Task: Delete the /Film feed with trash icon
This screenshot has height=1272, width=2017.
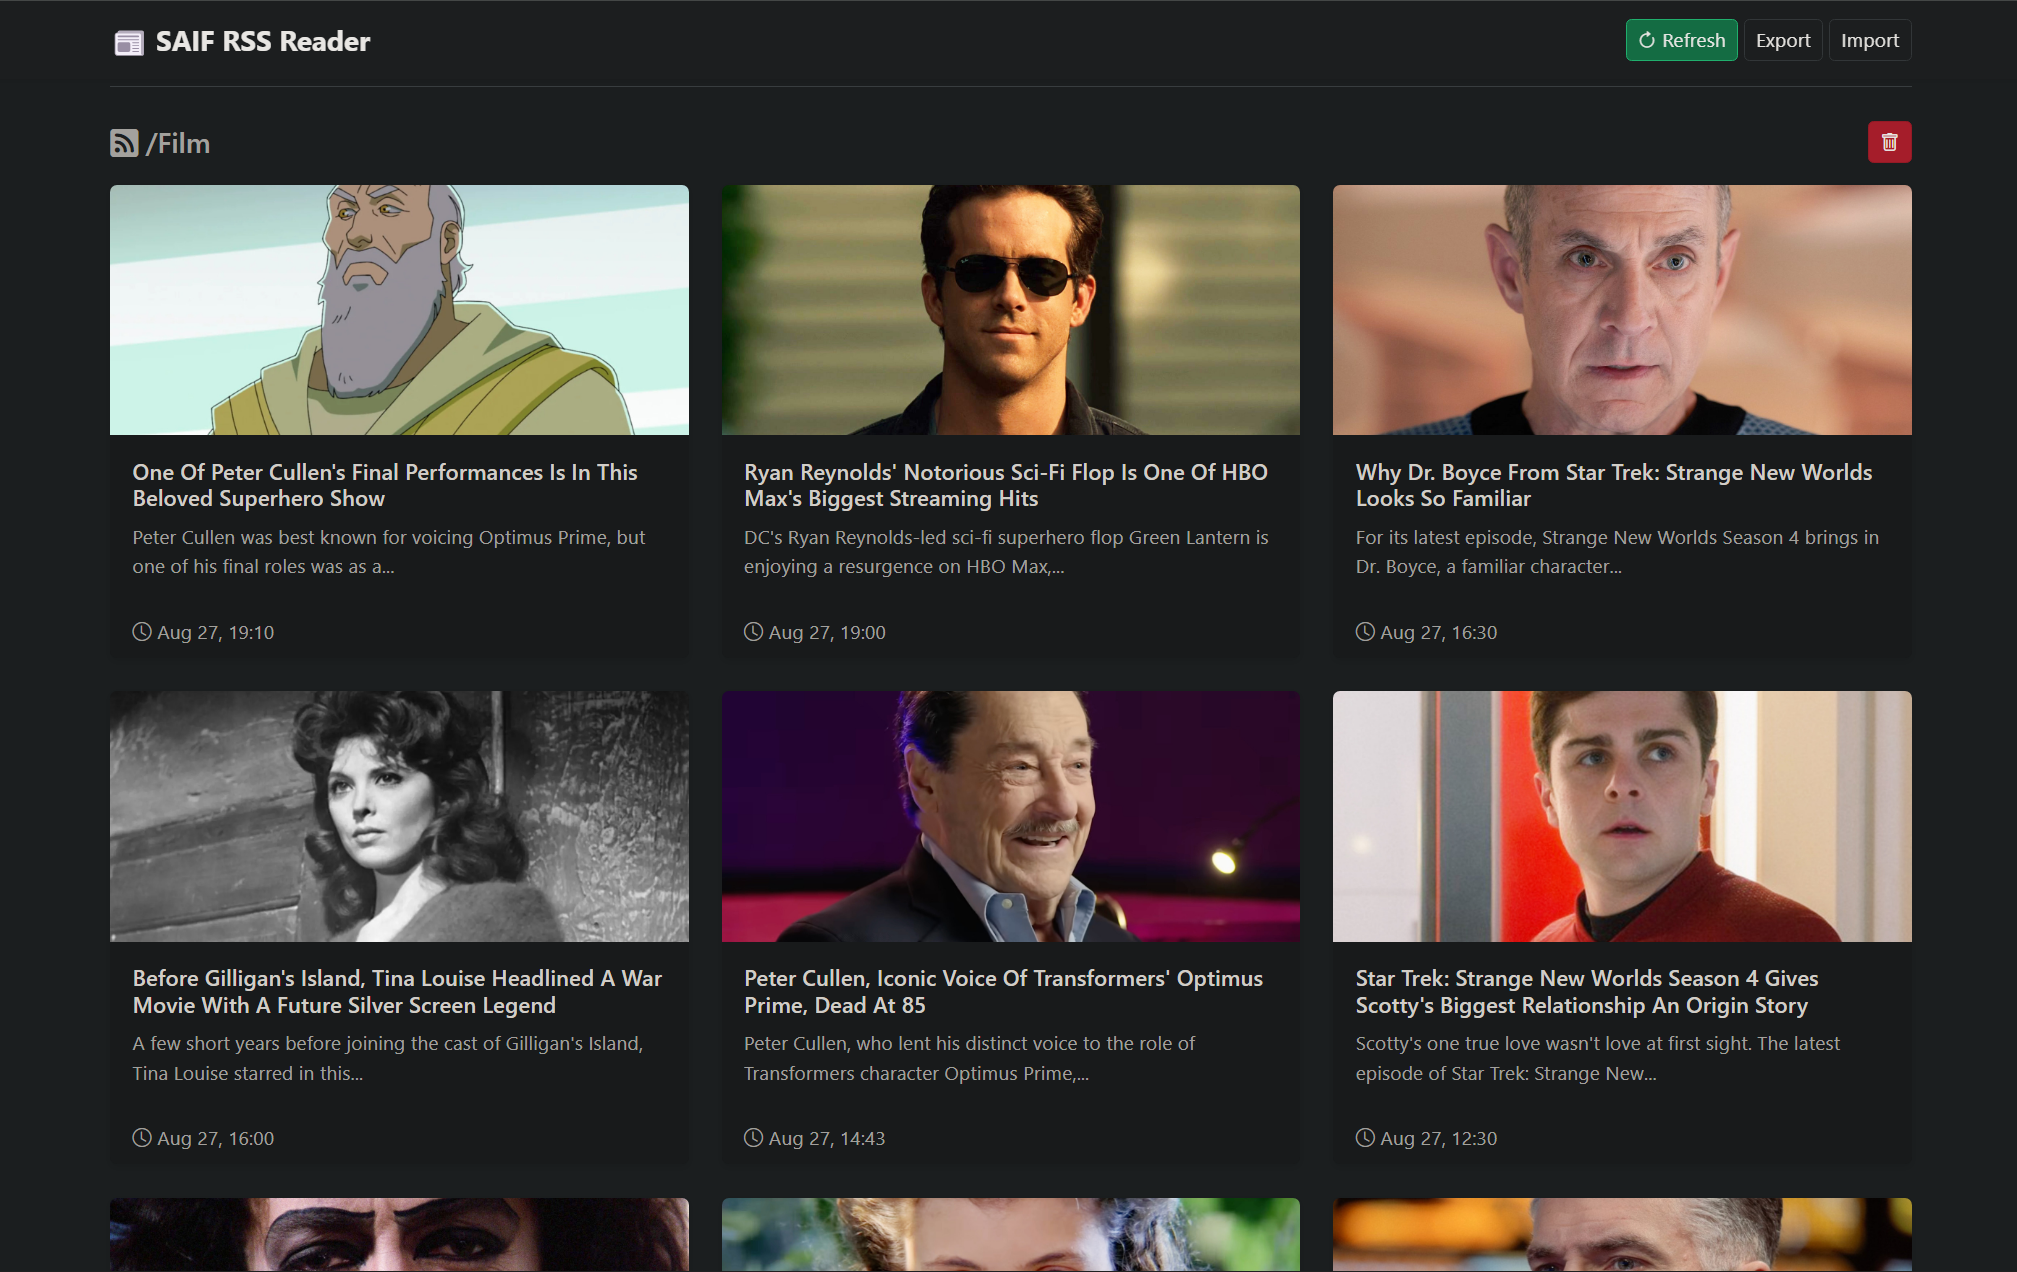Action: pyautogui.click(x=1889, y=142)
